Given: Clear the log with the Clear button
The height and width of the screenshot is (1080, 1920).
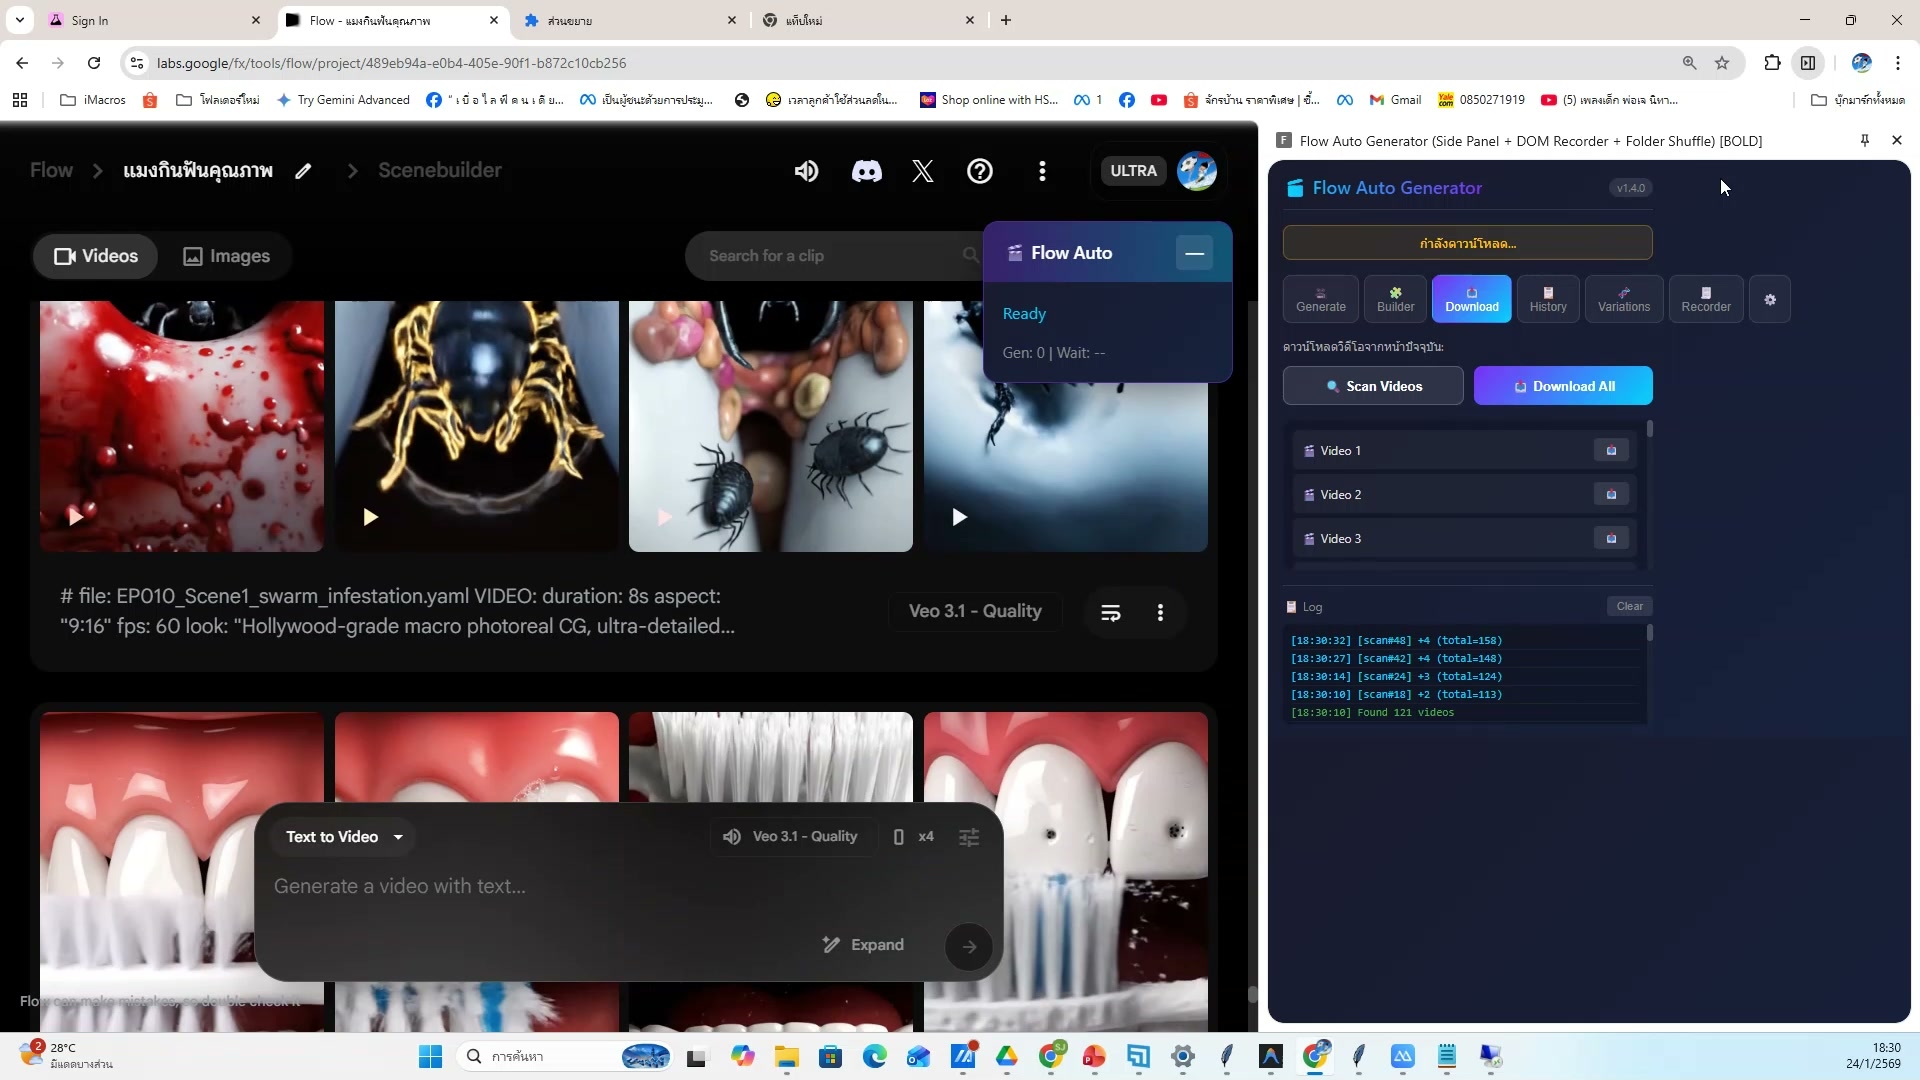Looking at the screenshot, I should [1629, 606].
